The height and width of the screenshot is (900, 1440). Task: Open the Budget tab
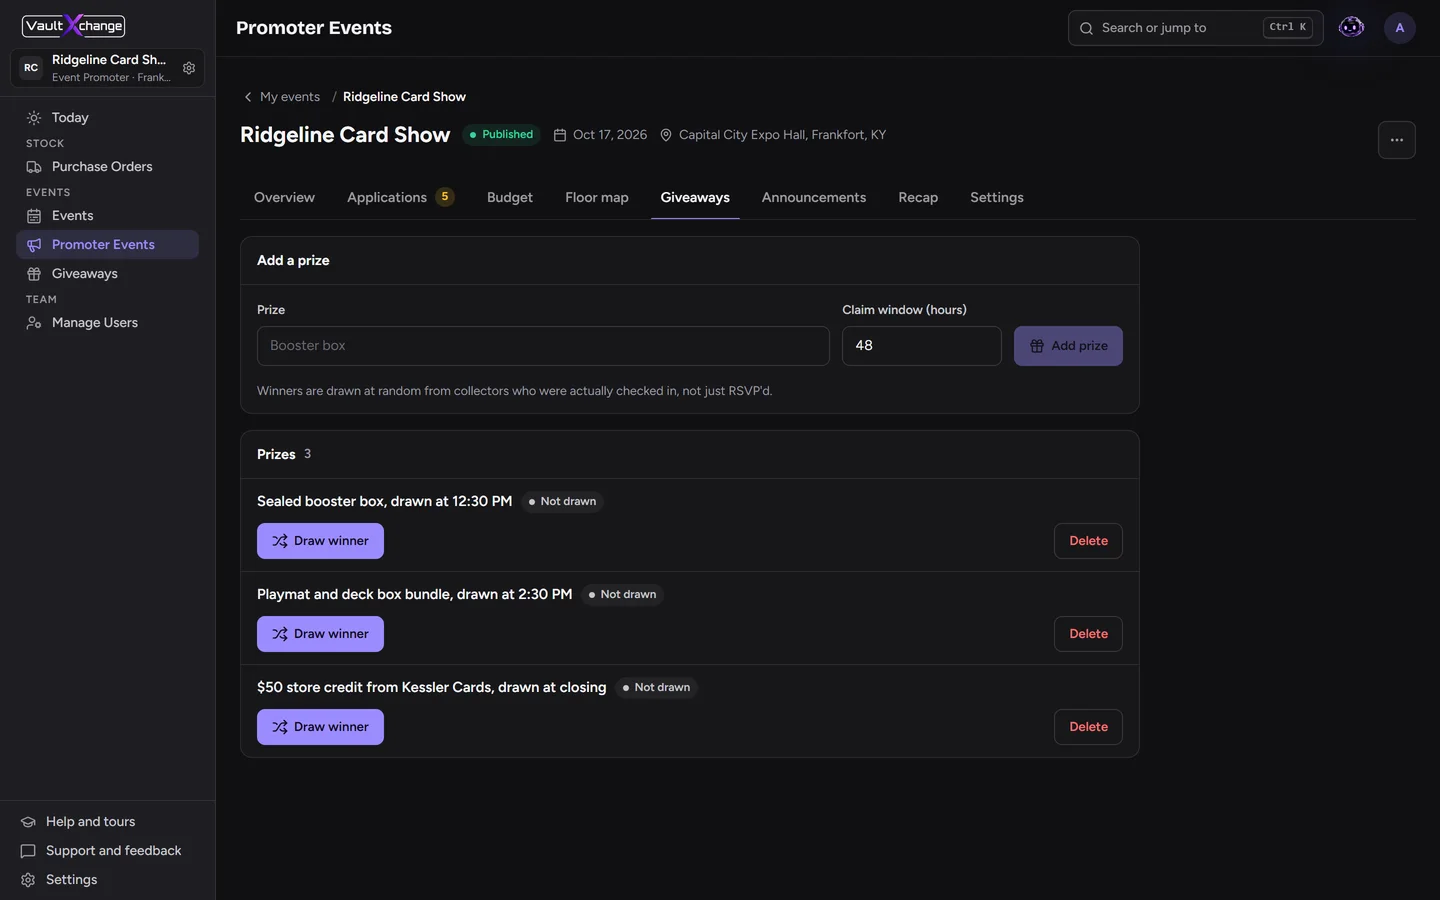click(x=510, y=198)
